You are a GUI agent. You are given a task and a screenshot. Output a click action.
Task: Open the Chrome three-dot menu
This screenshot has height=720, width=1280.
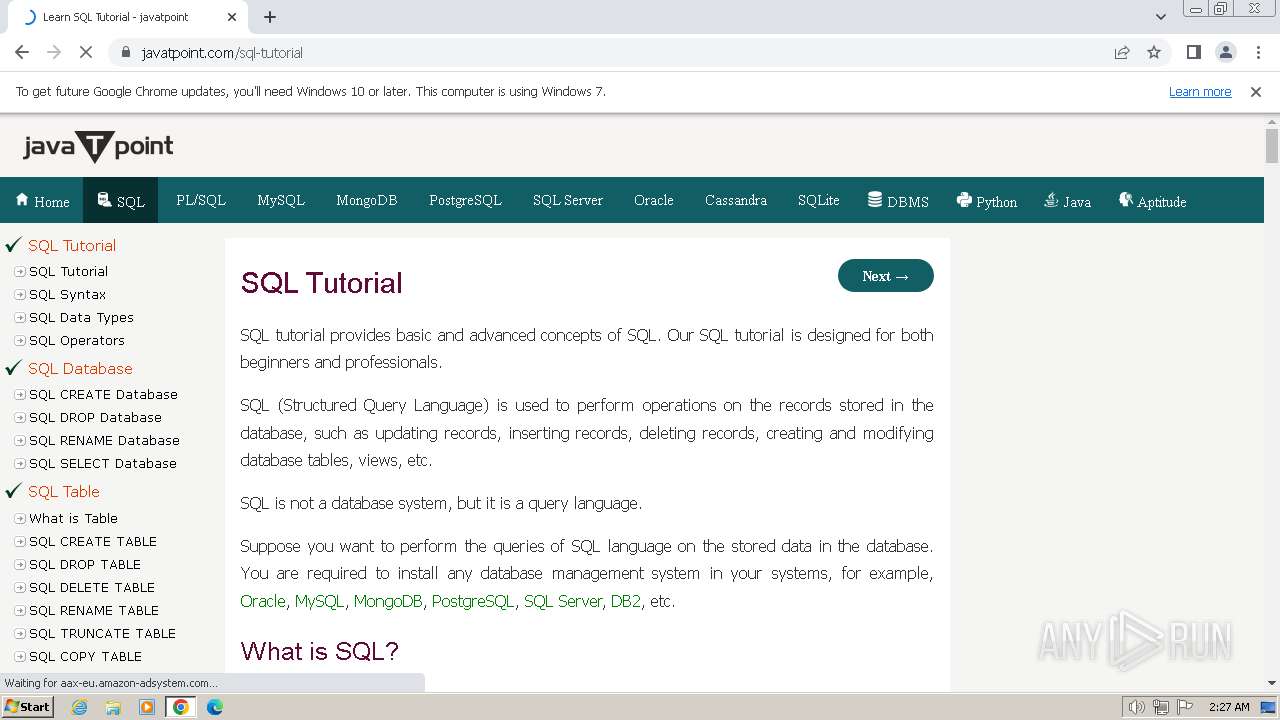pos(1258,52)
